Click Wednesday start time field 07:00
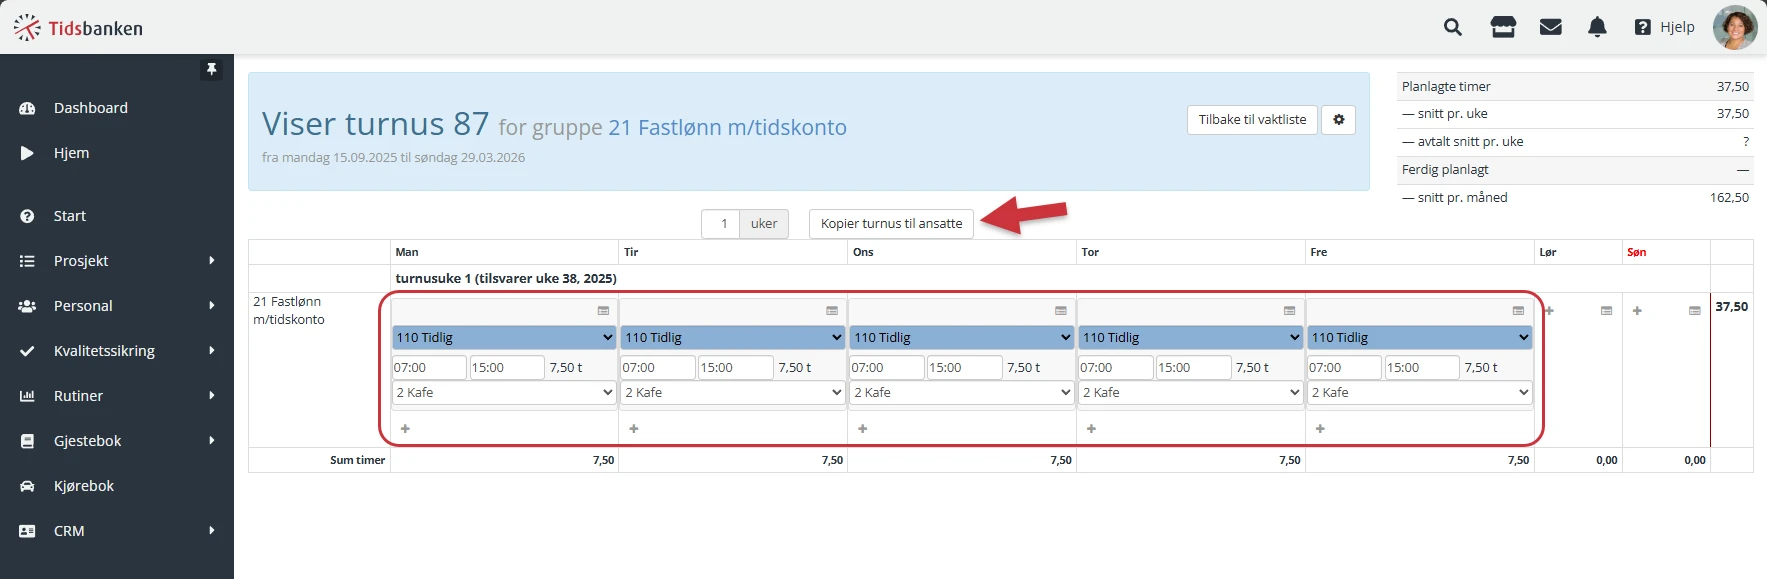The width and height of the screenshot is (1767, 579). pyautogui.click(x=887, y=368)
